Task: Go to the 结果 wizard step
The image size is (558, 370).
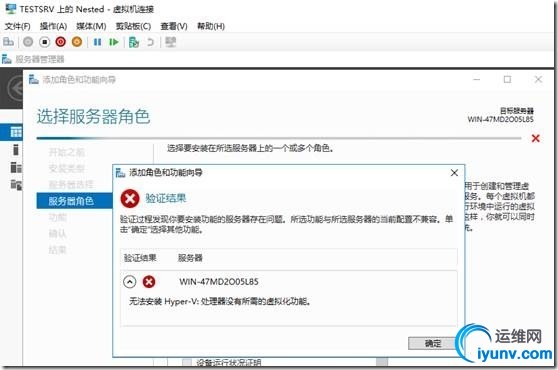Action: point(58,250)
